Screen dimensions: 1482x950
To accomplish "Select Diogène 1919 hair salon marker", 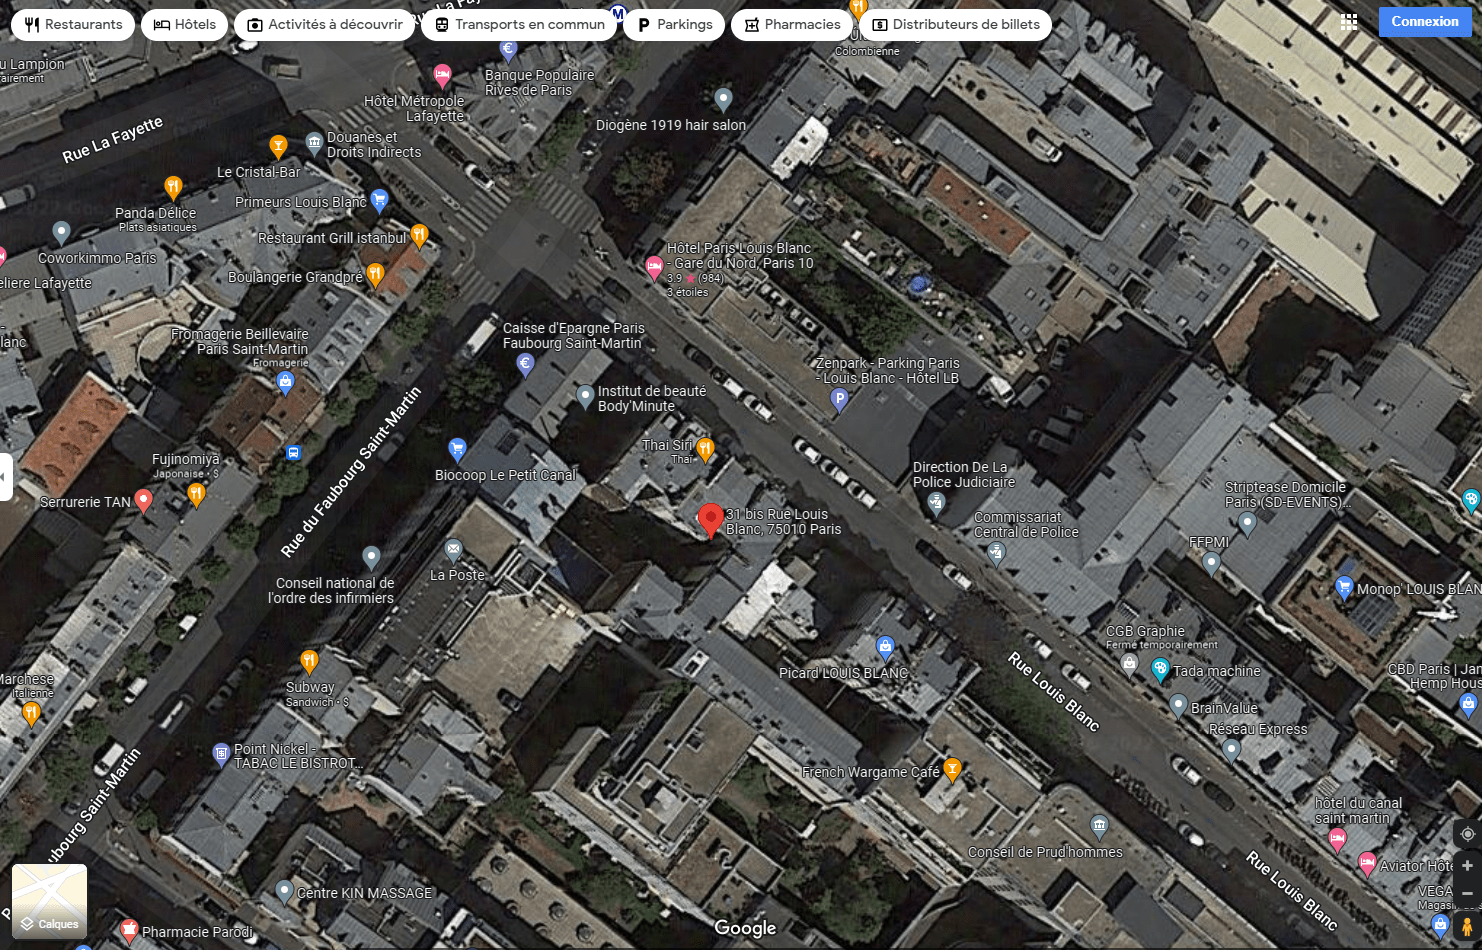I will click(x=723, y=99).
